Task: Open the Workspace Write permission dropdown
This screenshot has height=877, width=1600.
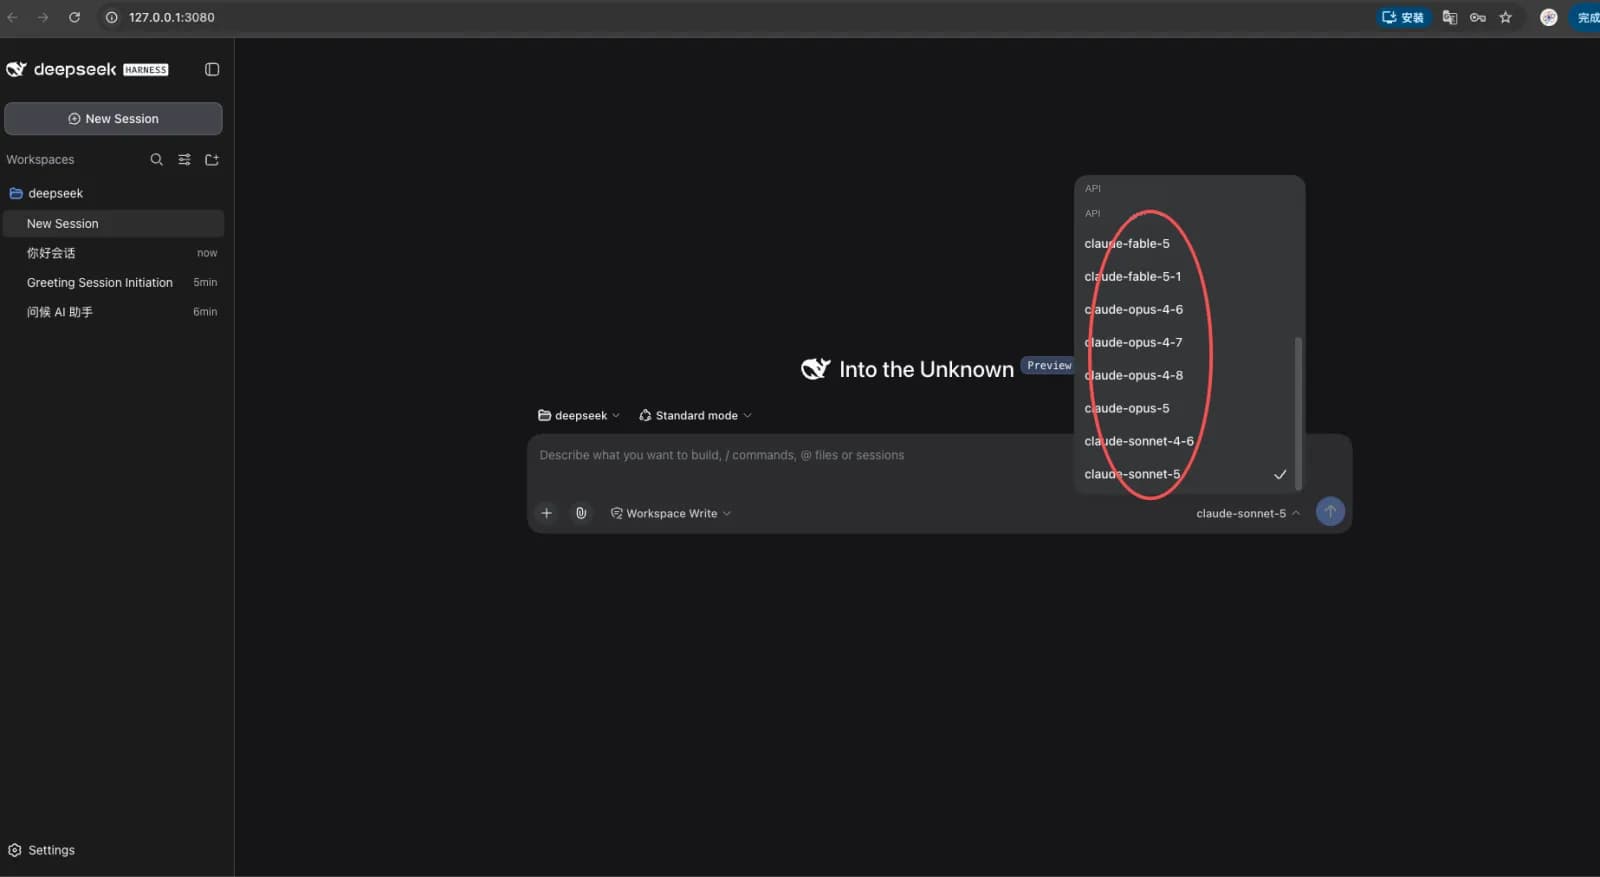Action: [x=671, y=513]
